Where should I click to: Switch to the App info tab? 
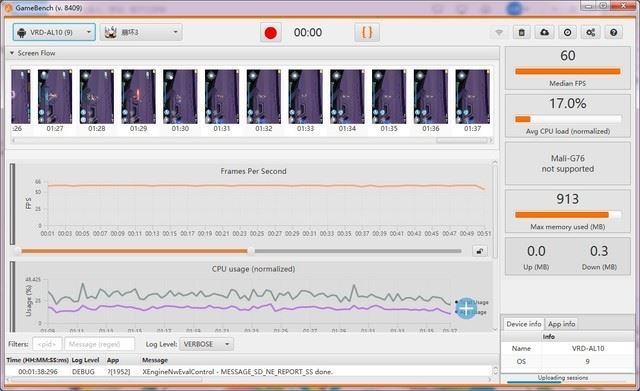pos(561,324)
